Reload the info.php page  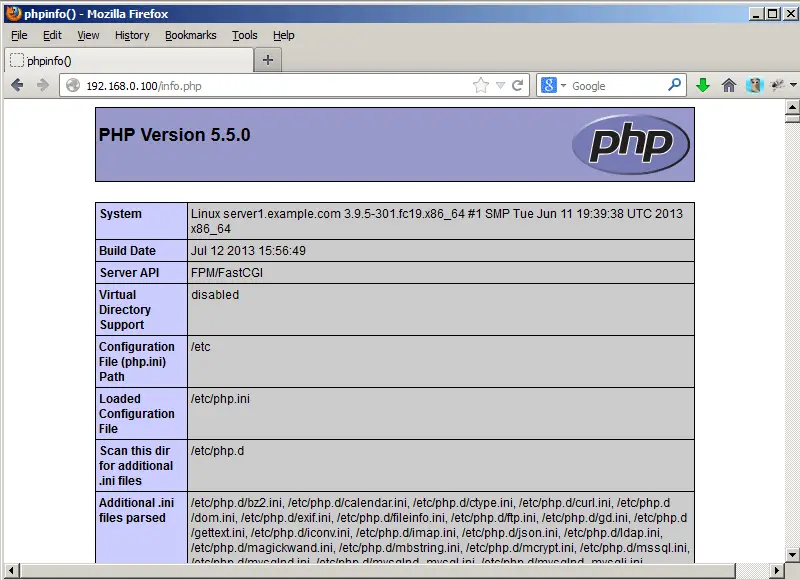[x=517, y=85]
